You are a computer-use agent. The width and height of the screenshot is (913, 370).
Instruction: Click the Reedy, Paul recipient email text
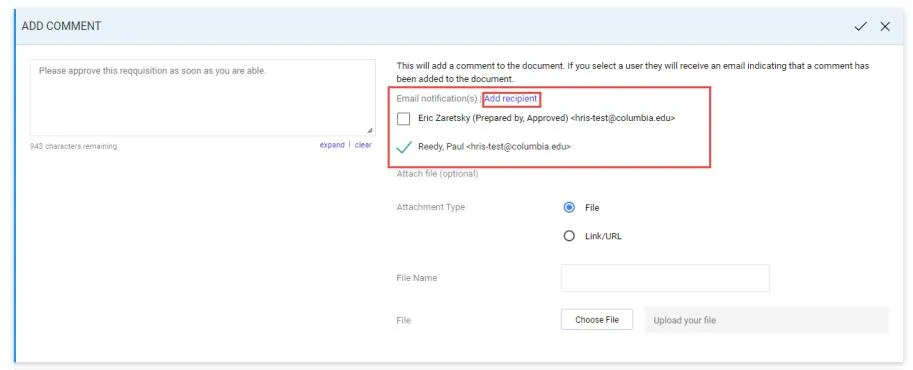(x=494, y=147)
